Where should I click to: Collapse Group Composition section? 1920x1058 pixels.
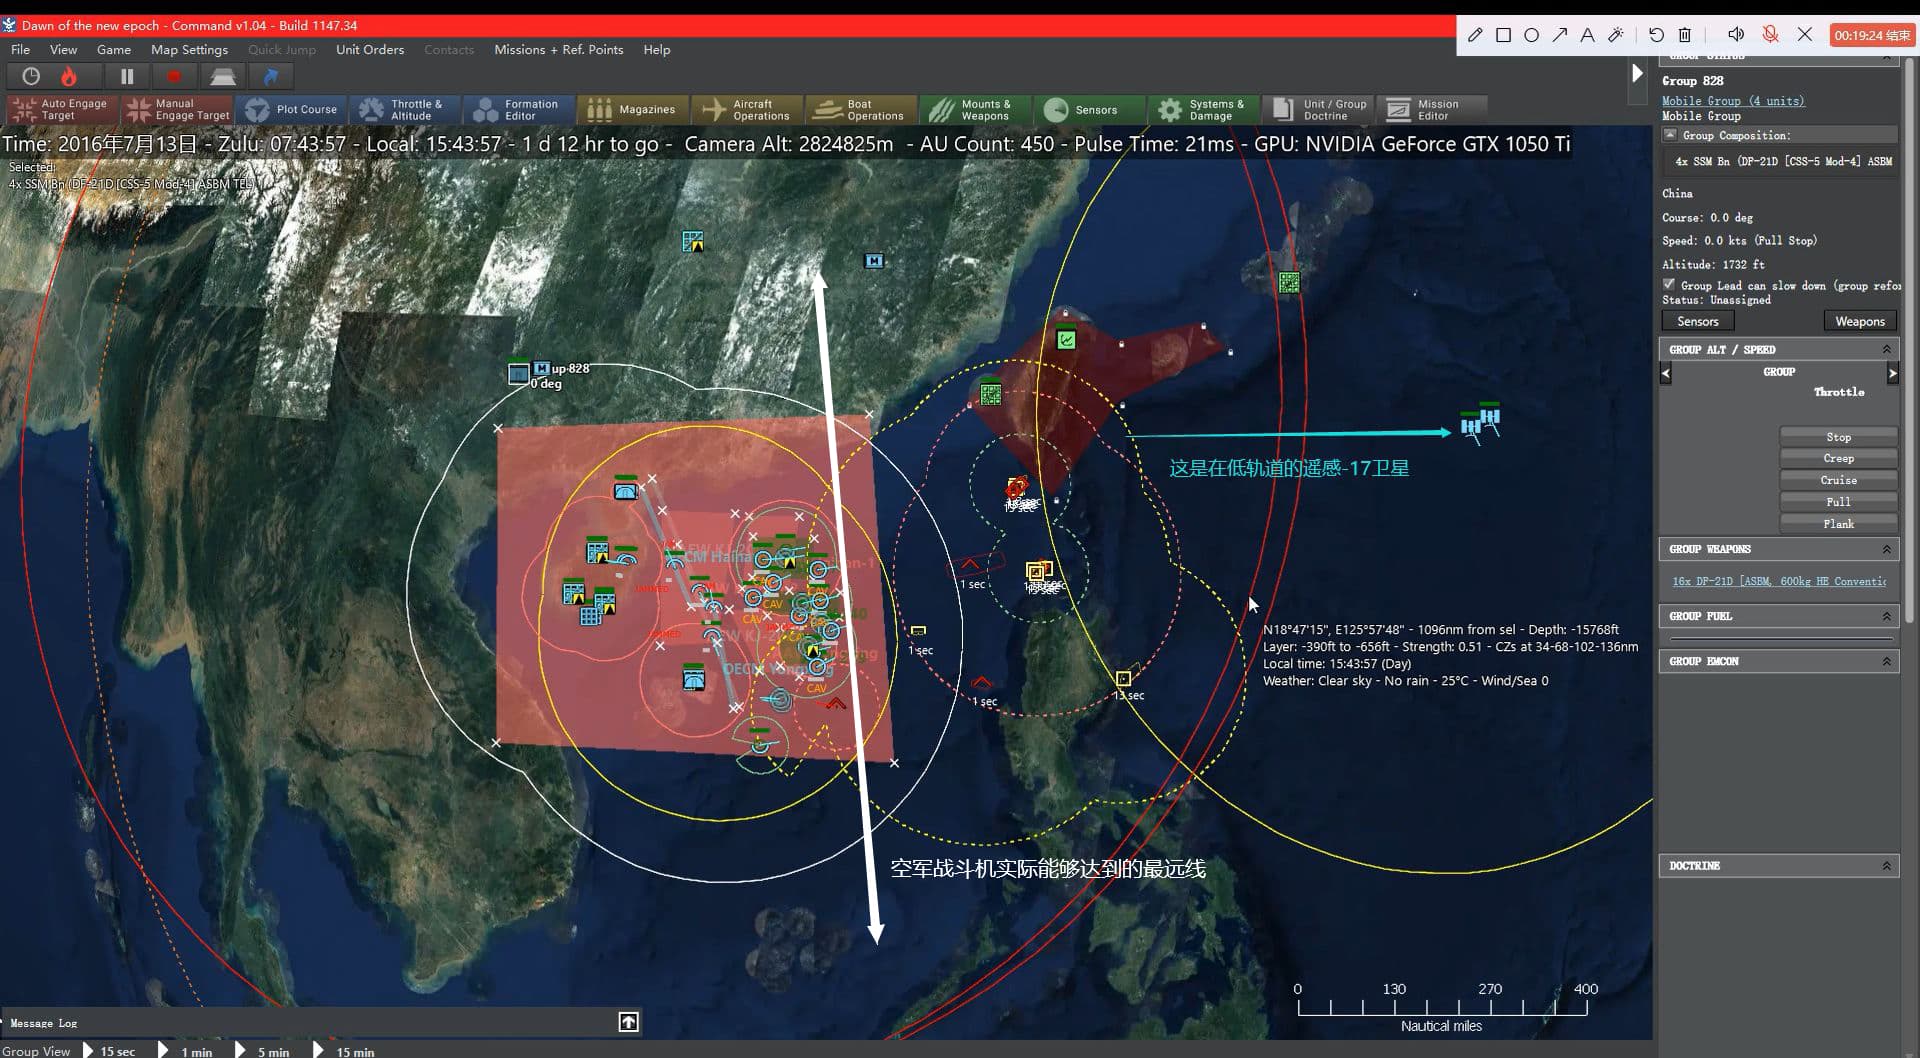tap(1670, 134)
